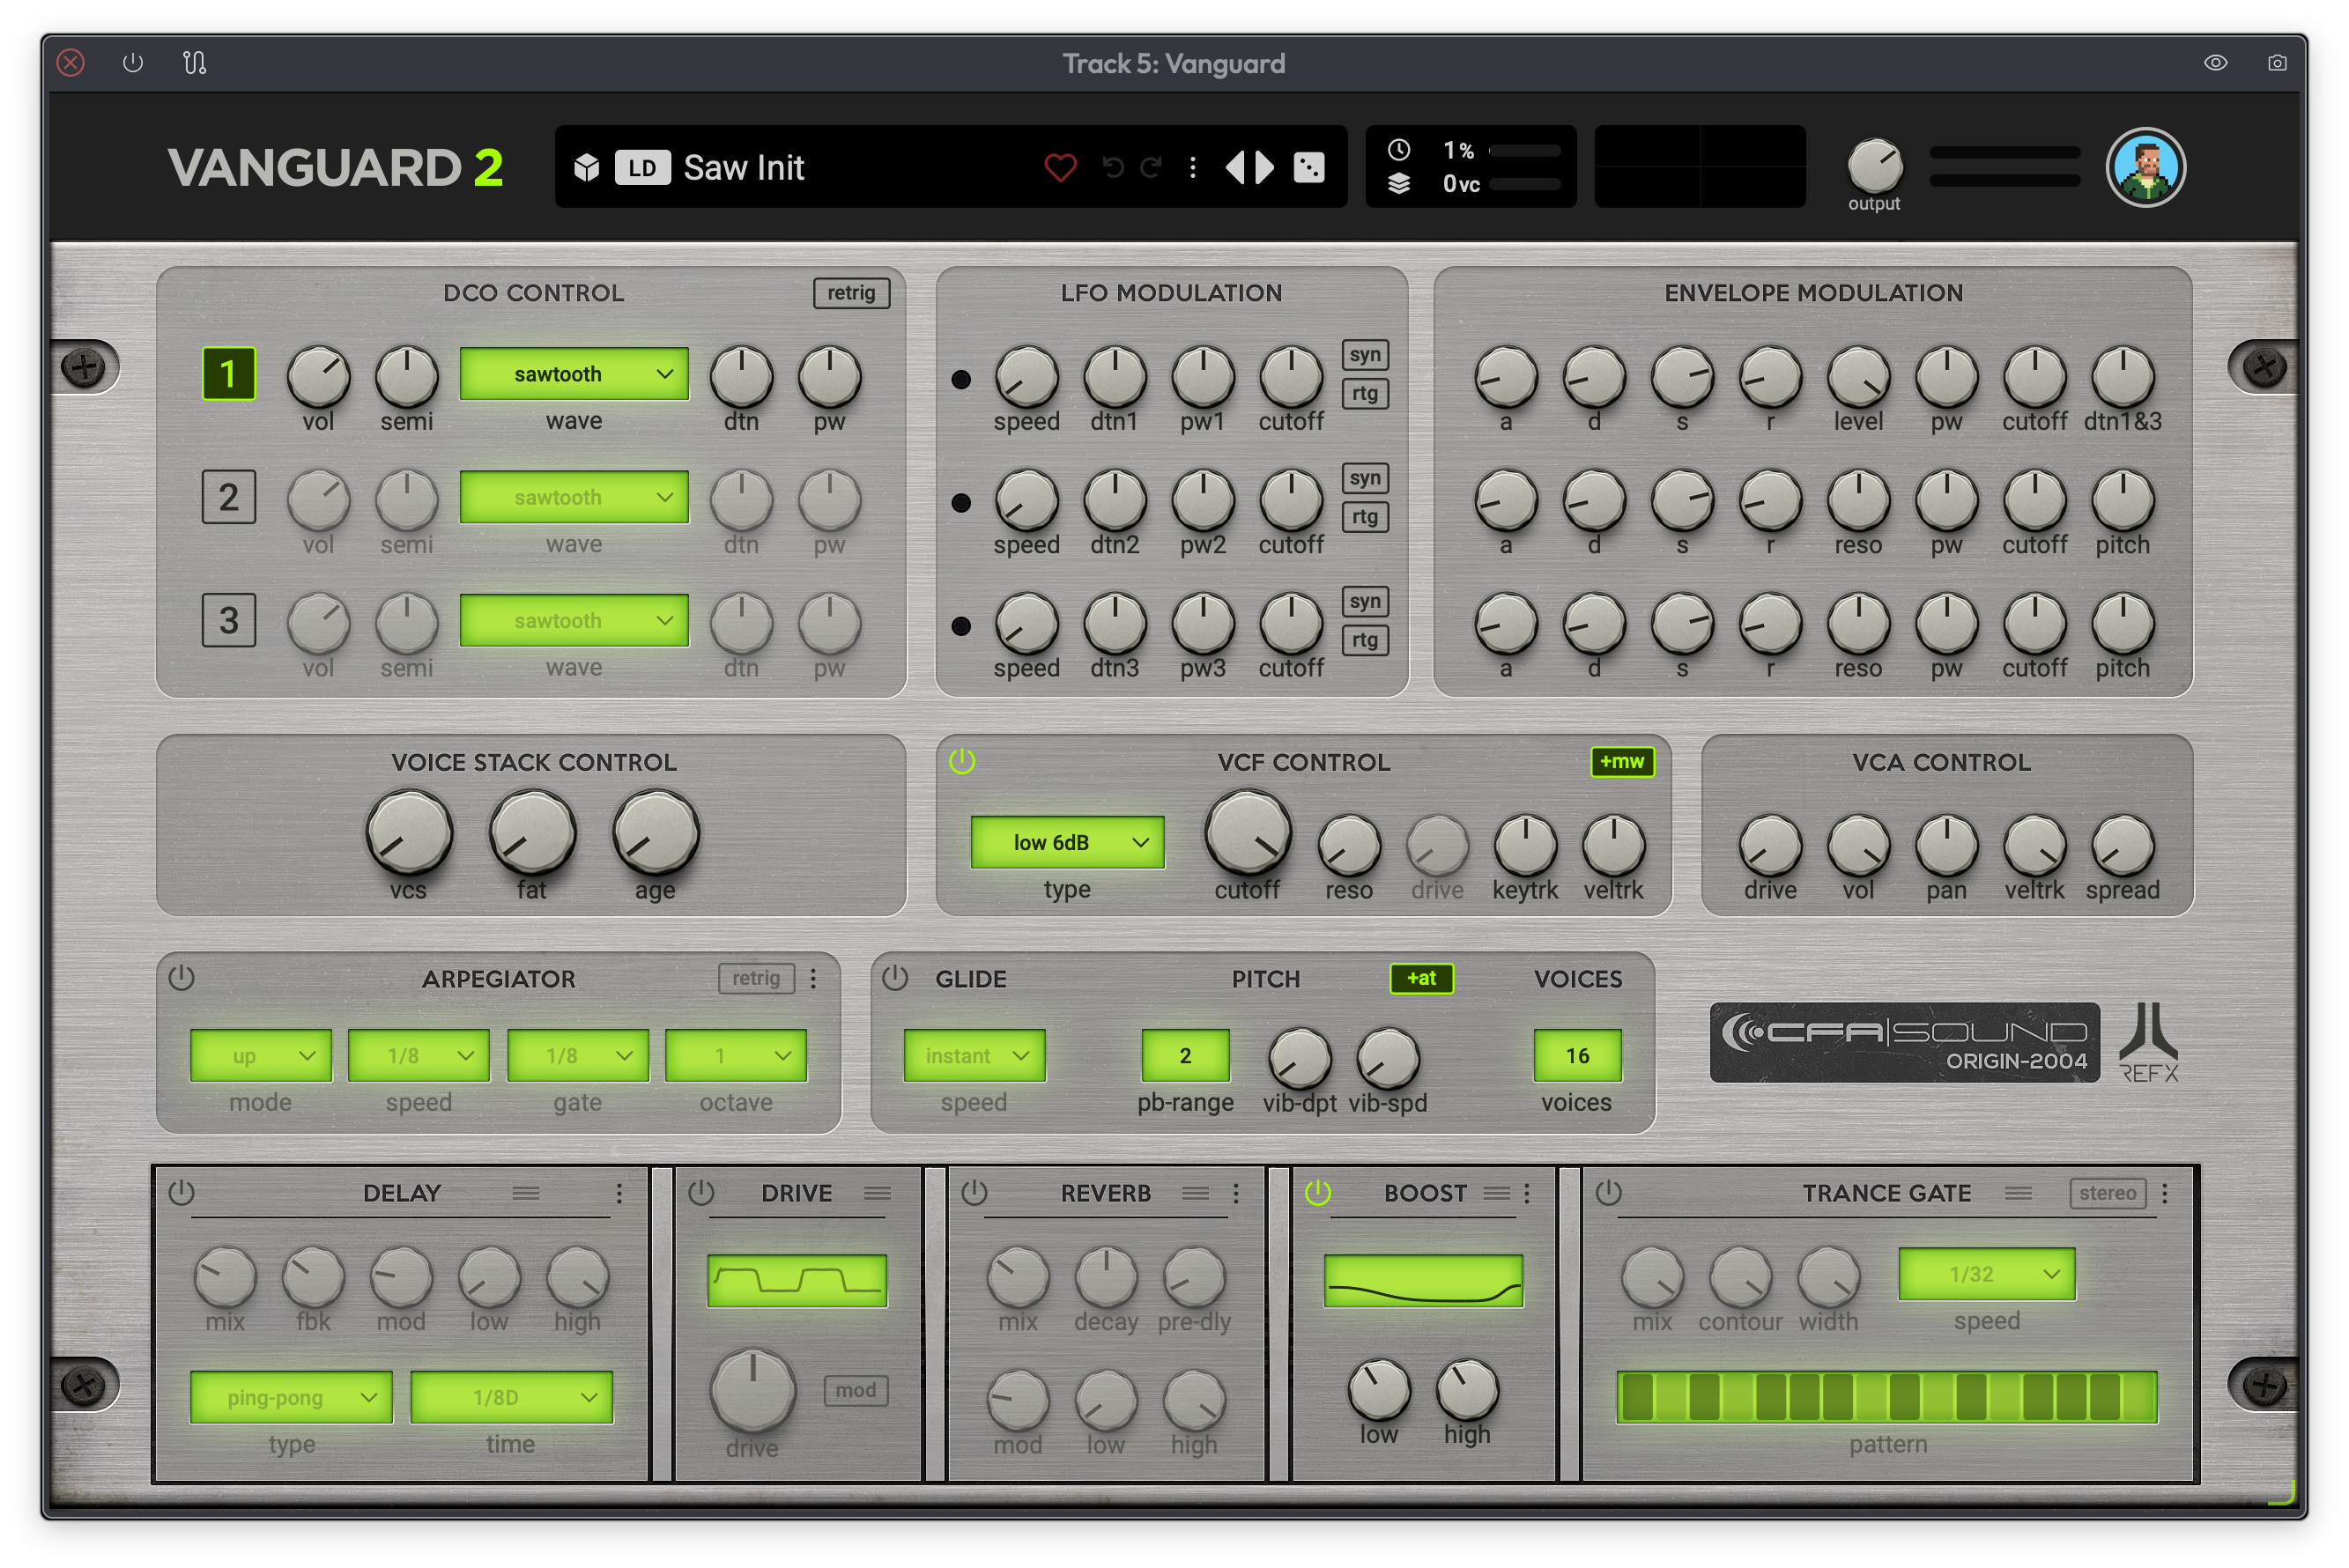Viewport: 2349px width, 1568px height.
Task: Click the output volume knob
Action: tap(1875, 165)
